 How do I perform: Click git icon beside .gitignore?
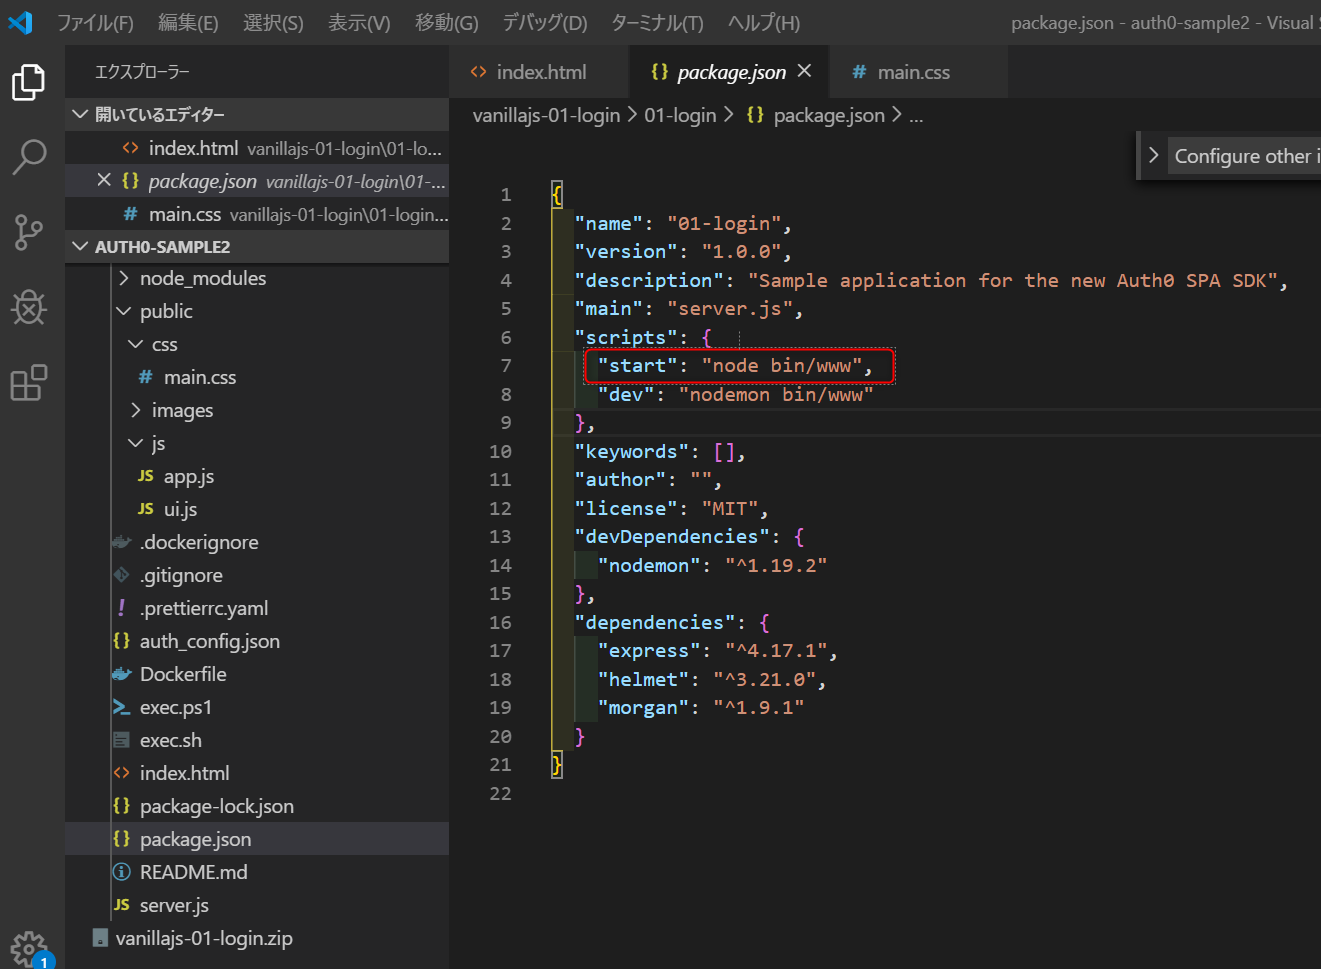coord(122,575)
